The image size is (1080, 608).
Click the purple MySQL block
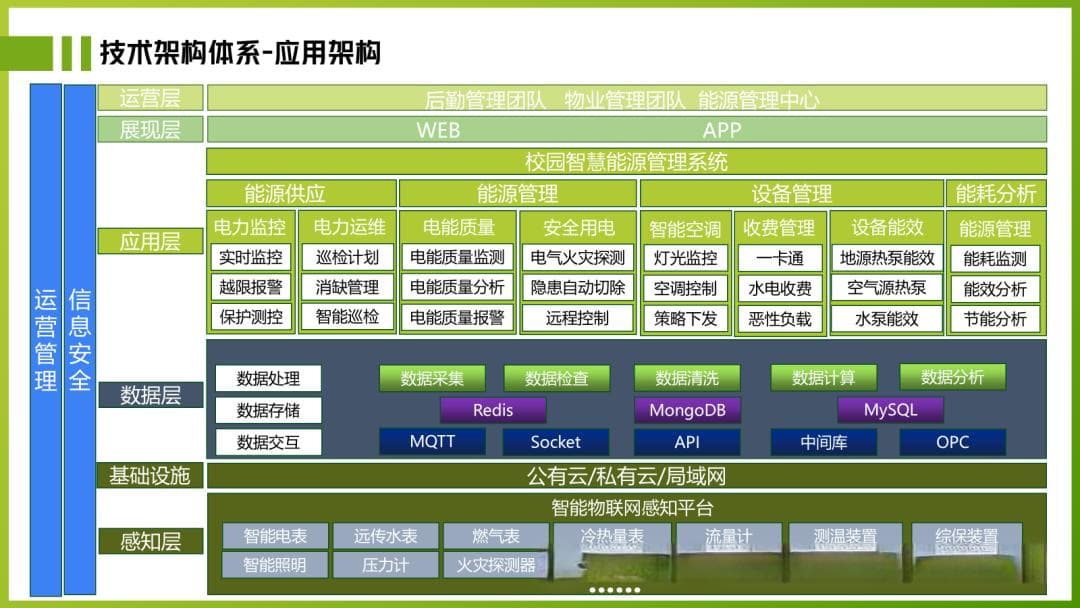tap(890, 410)
